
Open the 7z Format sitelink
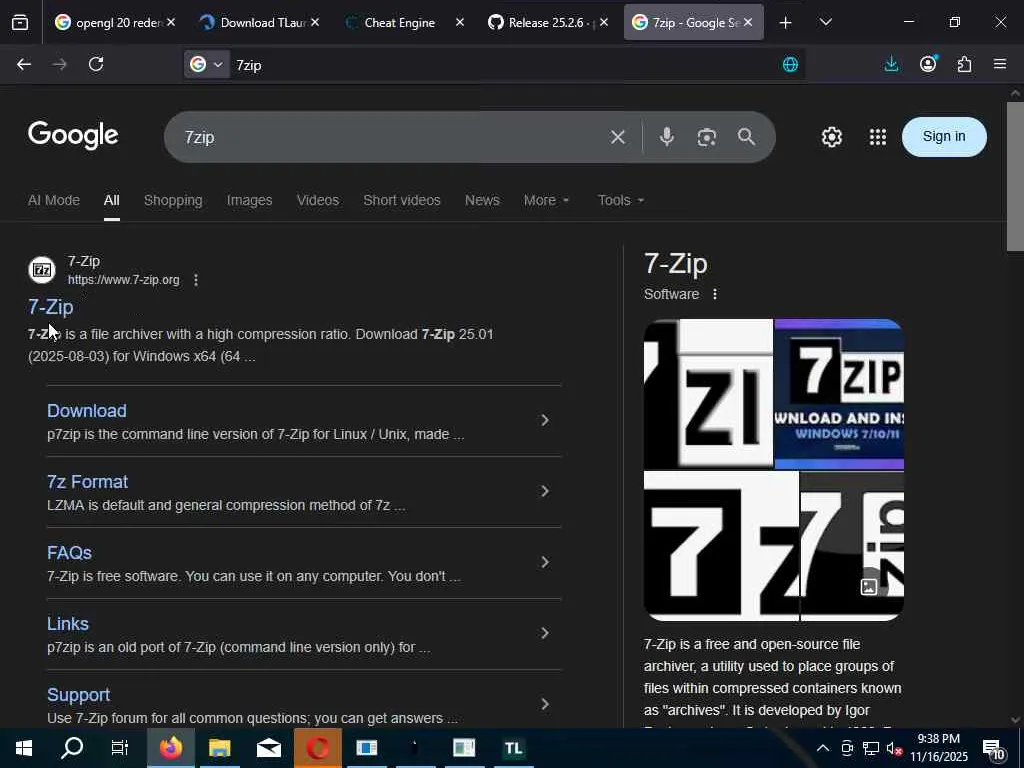coord(88,482)
